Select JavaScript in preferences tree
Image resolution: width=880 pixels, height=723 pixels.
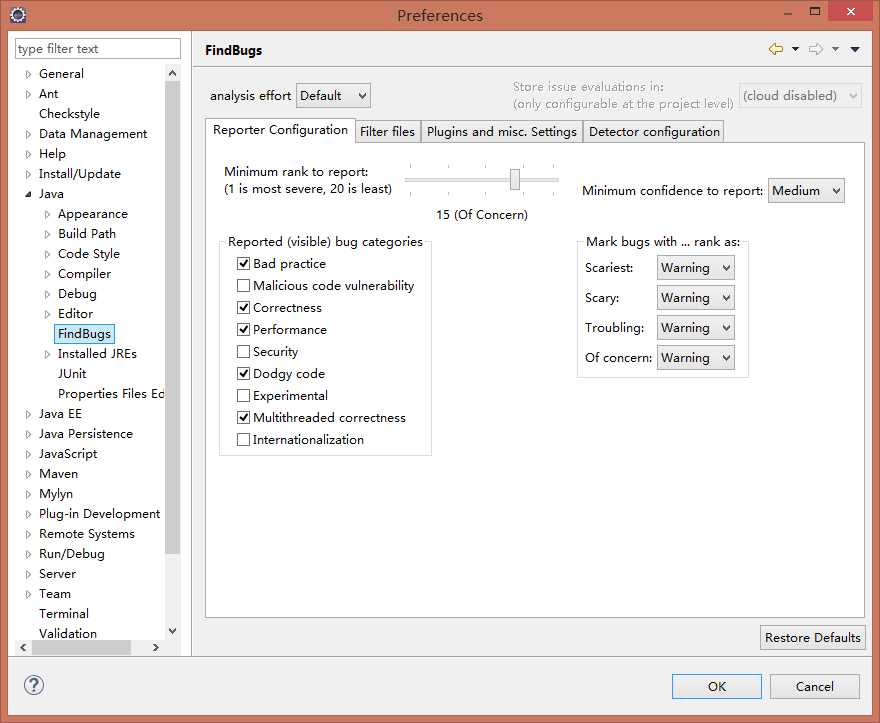point(68,454)
